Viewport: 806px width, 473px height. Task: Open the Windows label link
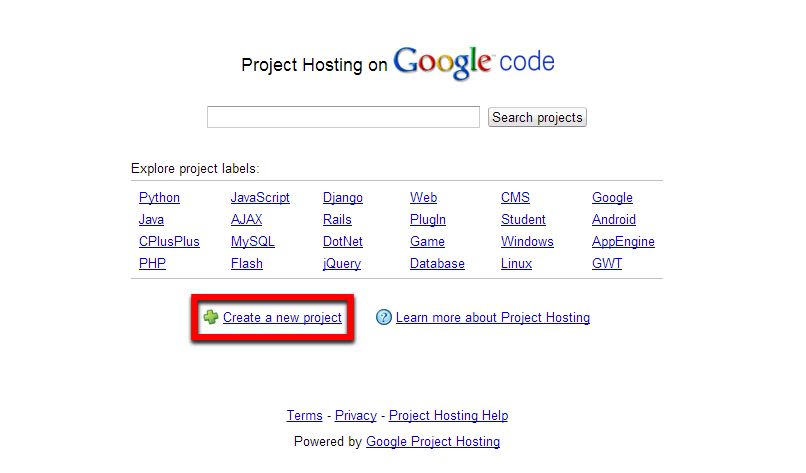tap(527, 242)
